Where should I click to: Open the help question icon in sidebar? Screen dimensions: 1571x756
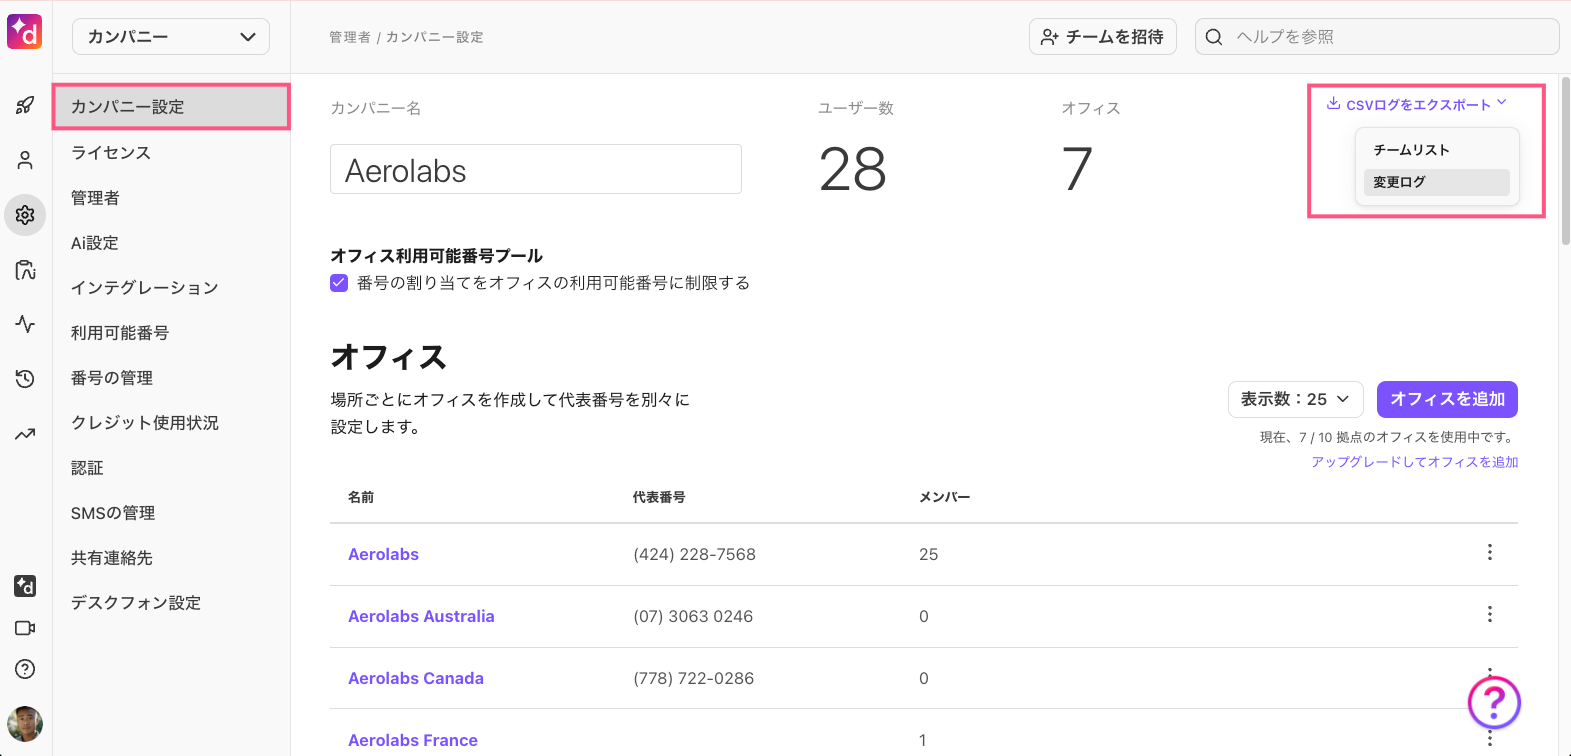(25, 670)
